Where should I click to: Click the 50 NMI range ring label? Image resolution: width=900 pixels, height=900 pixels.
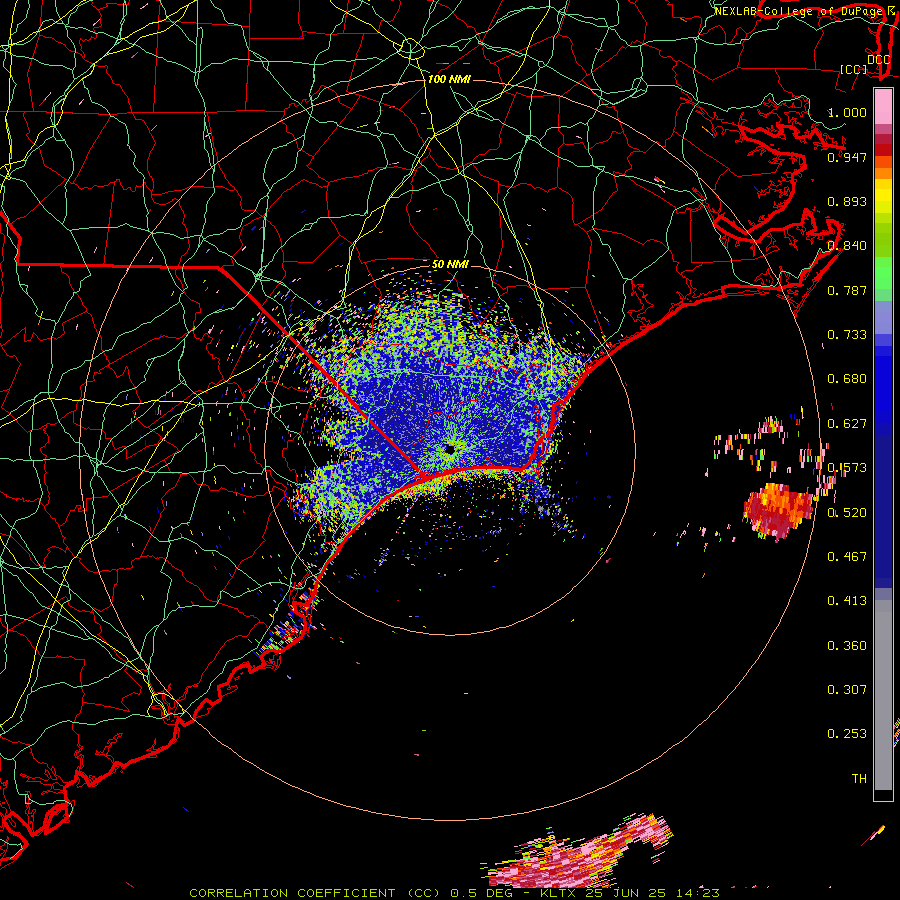coord(450,265)
